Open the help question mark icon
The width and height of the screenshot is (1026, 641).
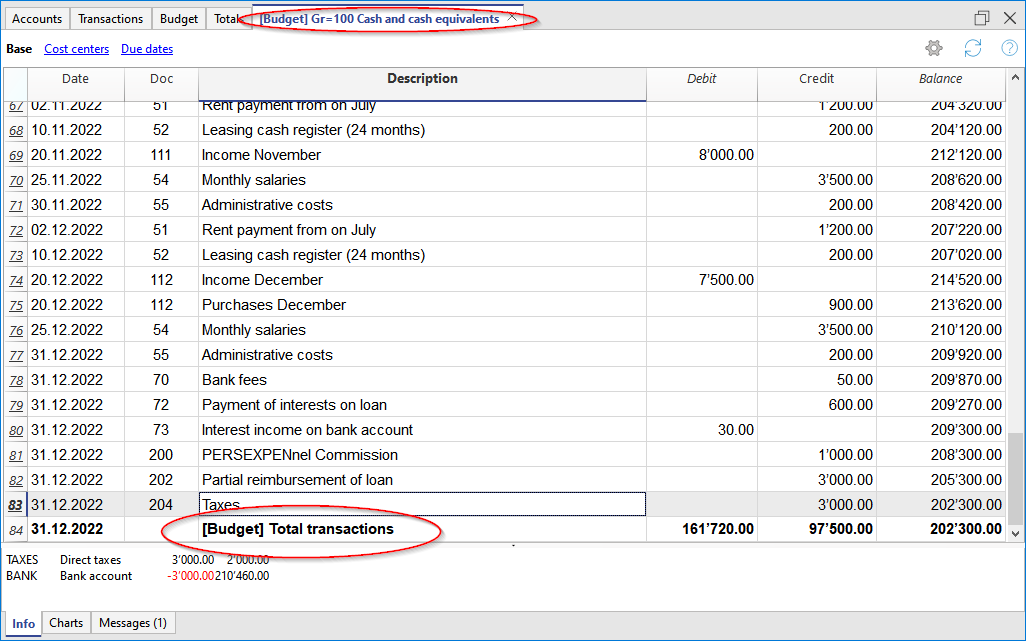tap(1009, 48)
